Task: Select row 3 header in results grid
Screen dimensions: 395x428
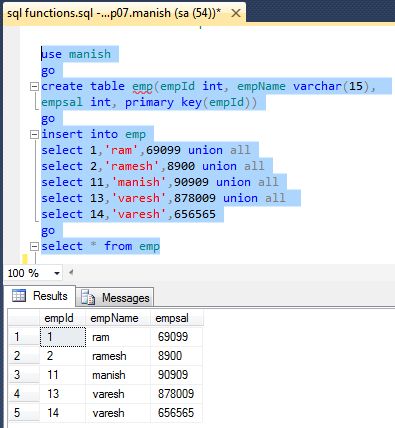Action: coord(24,375)
